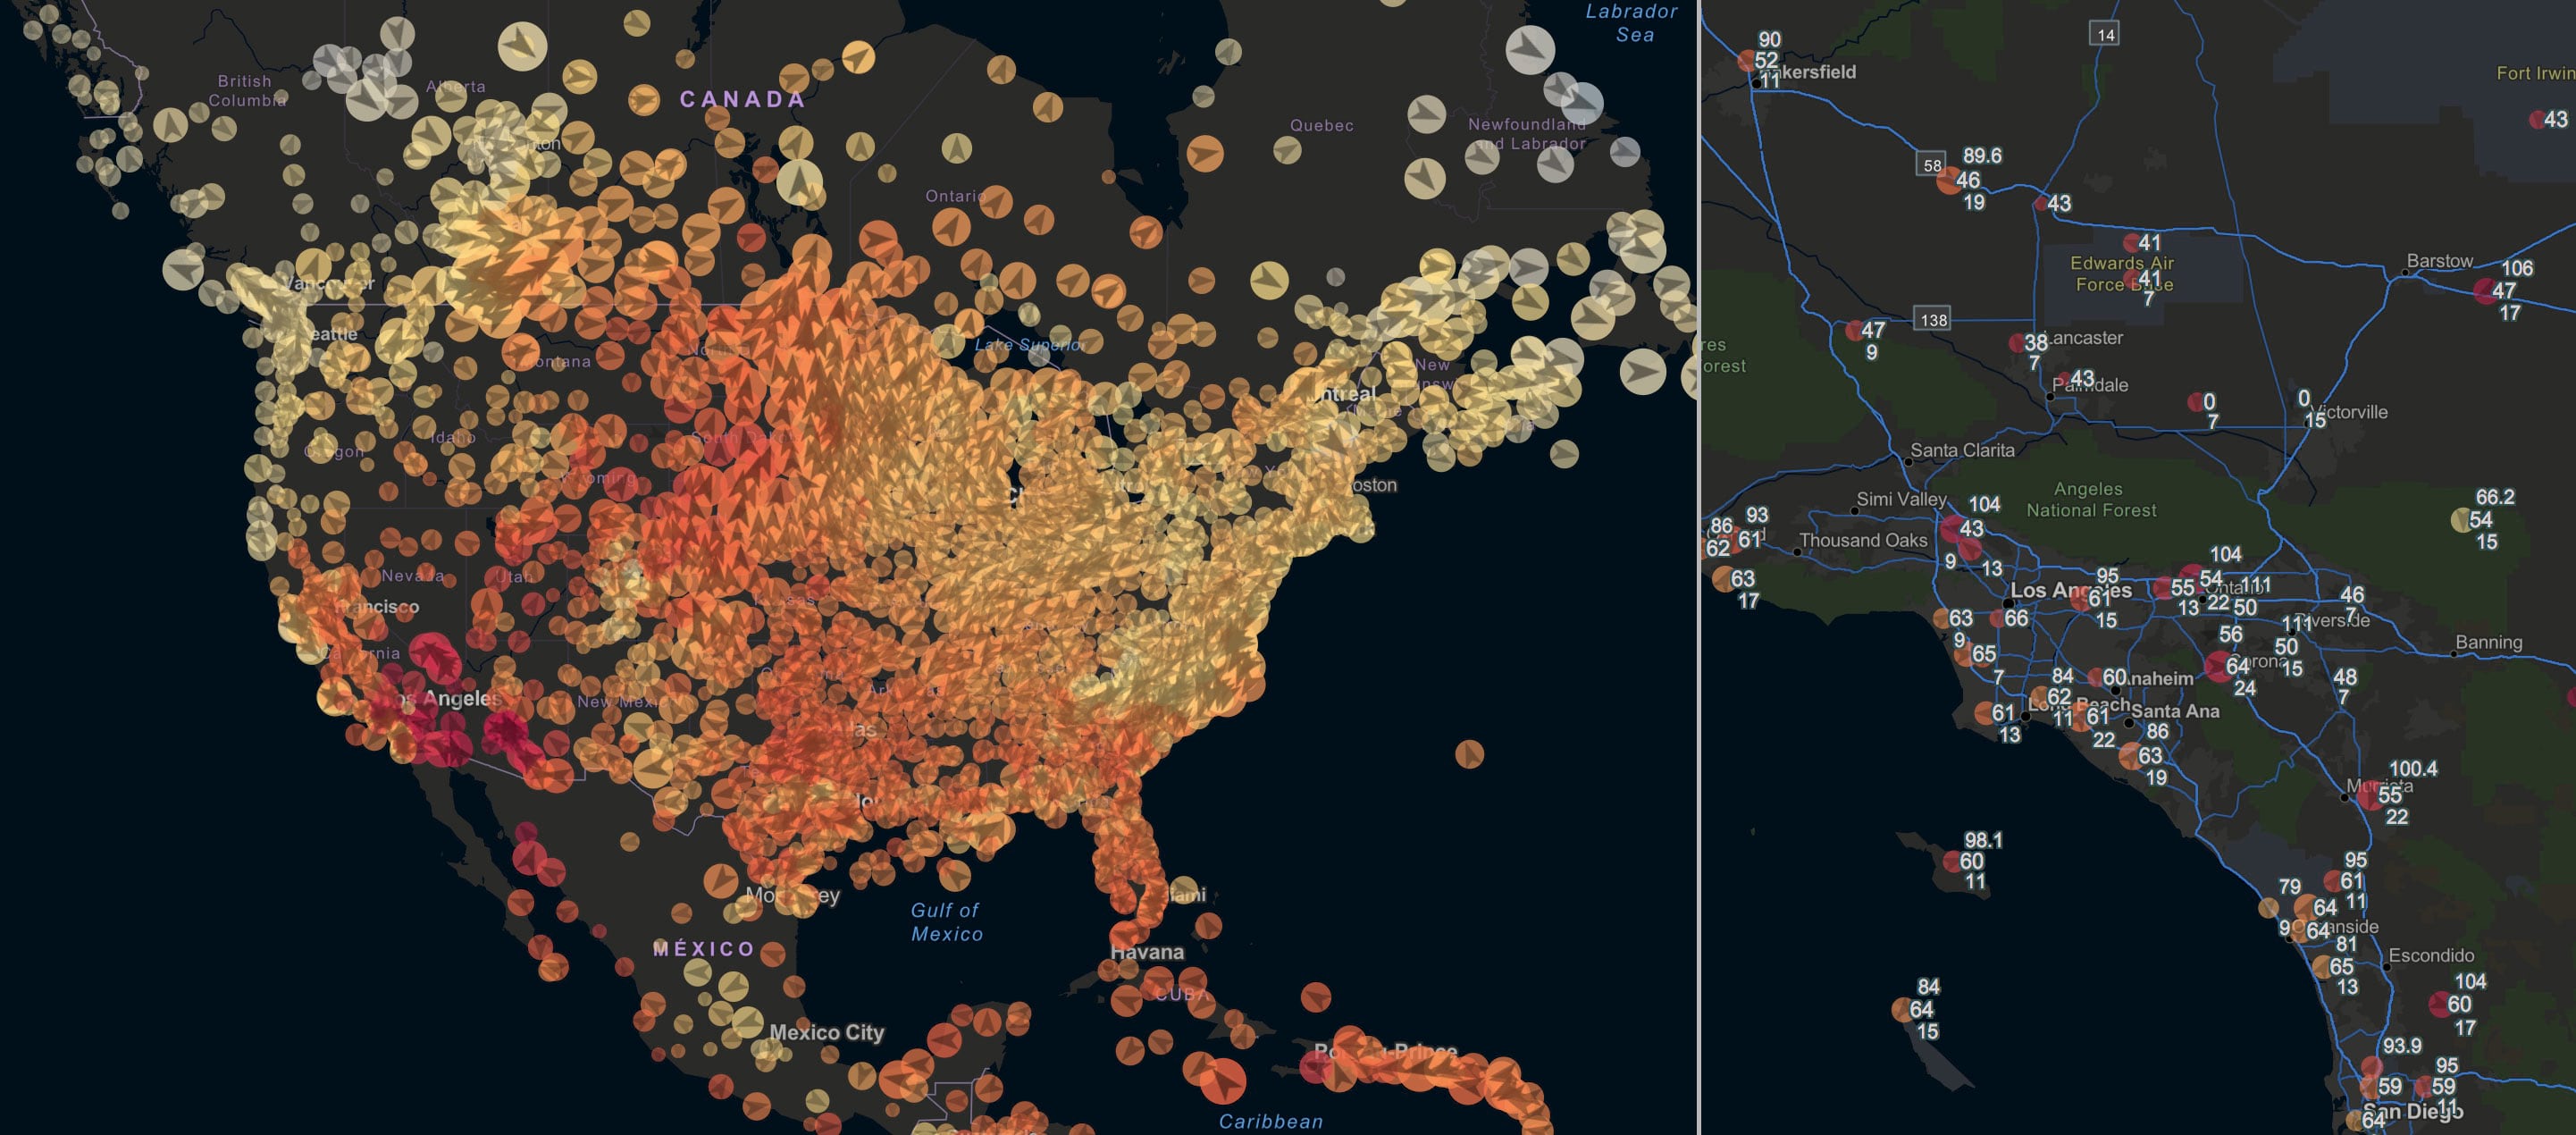Click the MÉXICO country label
2576x1135 pixels.
coord(704,949)
